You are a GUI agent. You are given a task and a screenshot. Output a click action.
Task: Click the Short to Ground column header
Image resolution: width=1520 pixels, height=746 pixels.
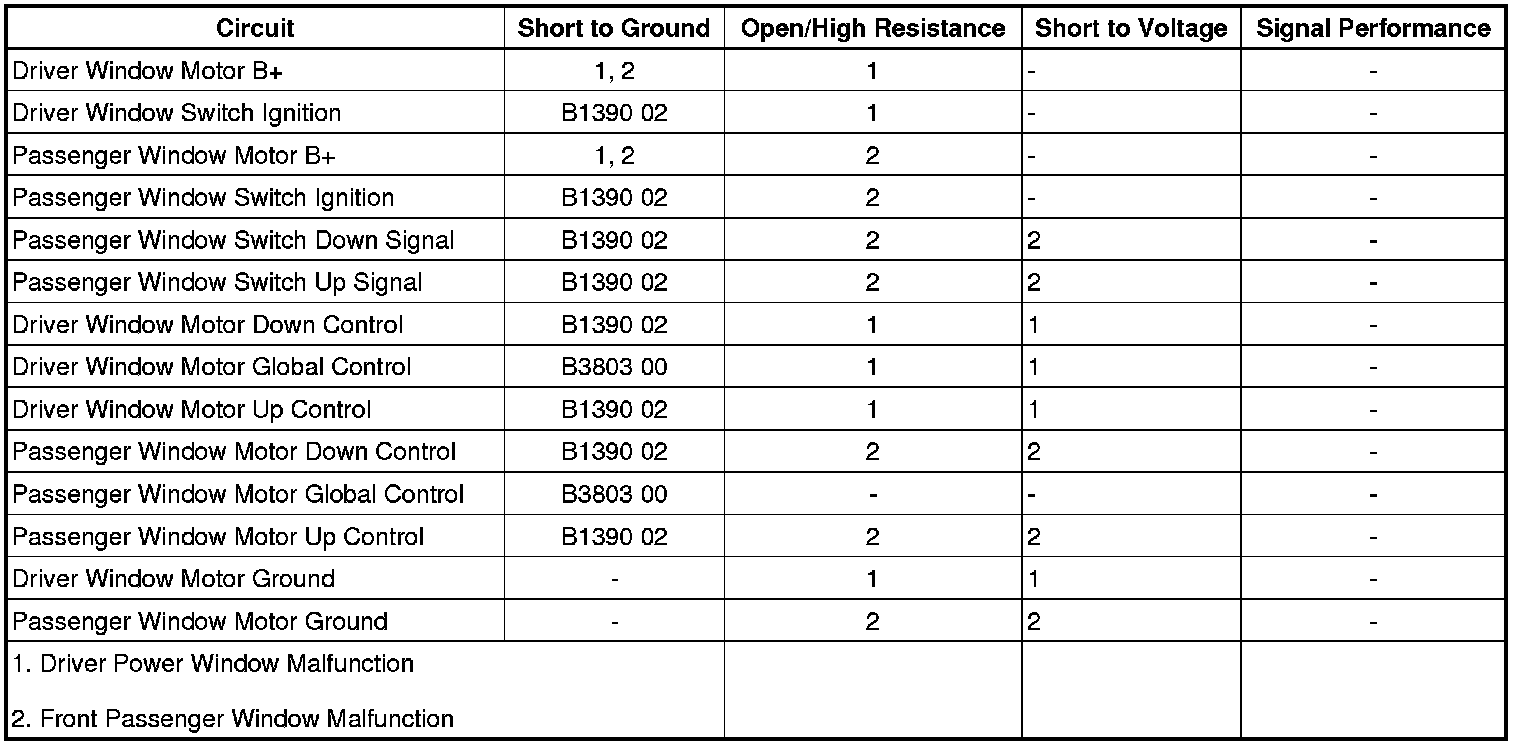613,29
